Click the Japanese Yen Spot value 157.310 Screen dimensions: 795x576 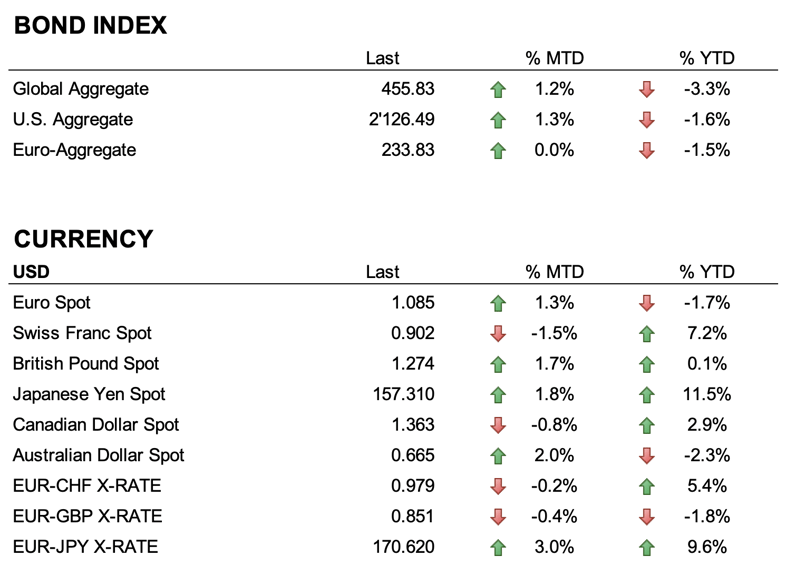point(401,395)
